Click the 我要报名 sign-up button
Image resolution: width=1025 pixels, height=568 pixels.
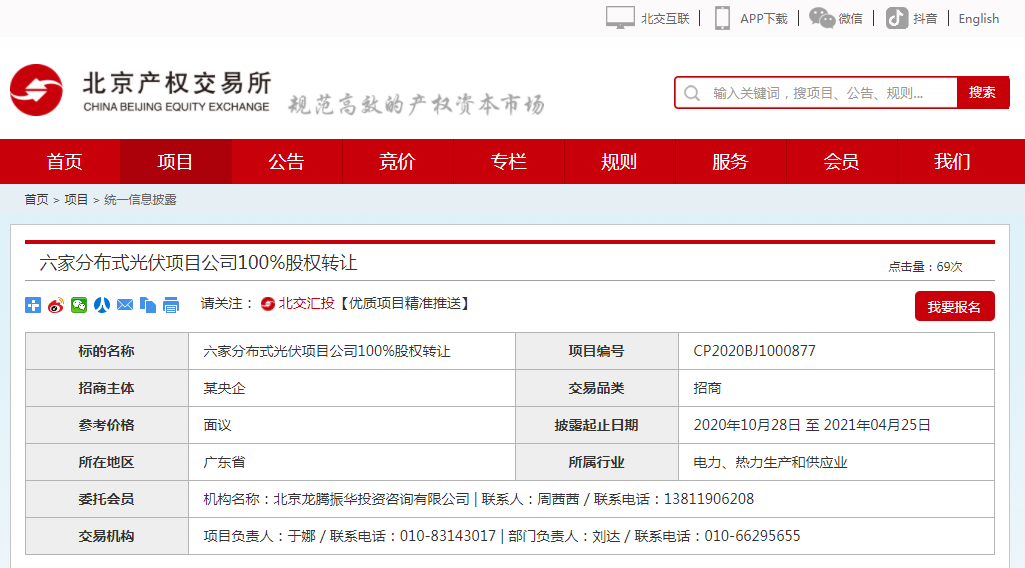[x=954, y=307]
